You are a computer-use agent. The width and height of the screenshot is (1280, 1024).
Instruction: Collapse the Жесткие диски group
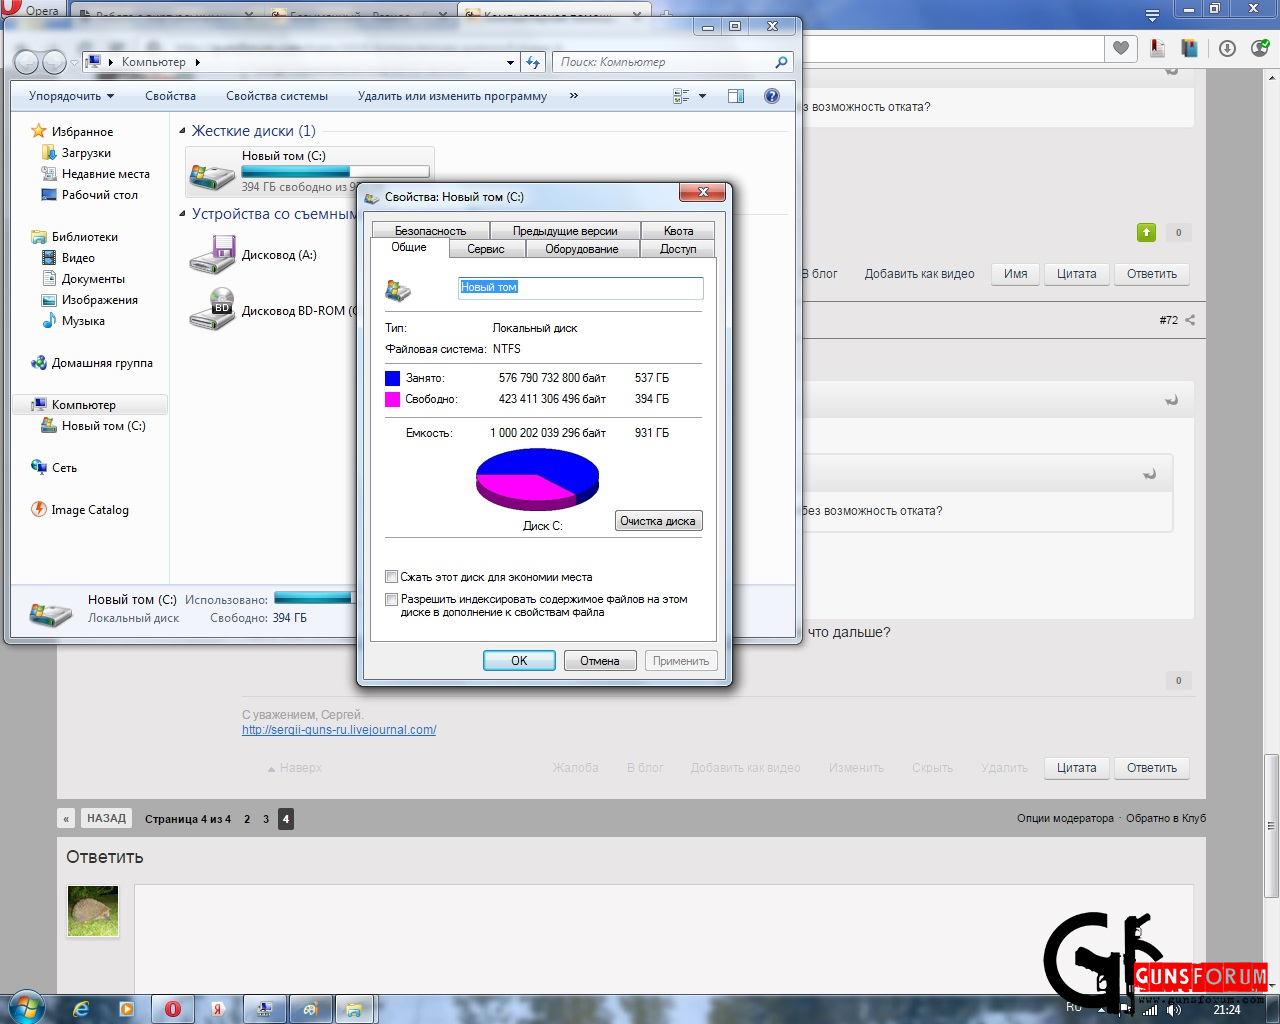[182, 131]
